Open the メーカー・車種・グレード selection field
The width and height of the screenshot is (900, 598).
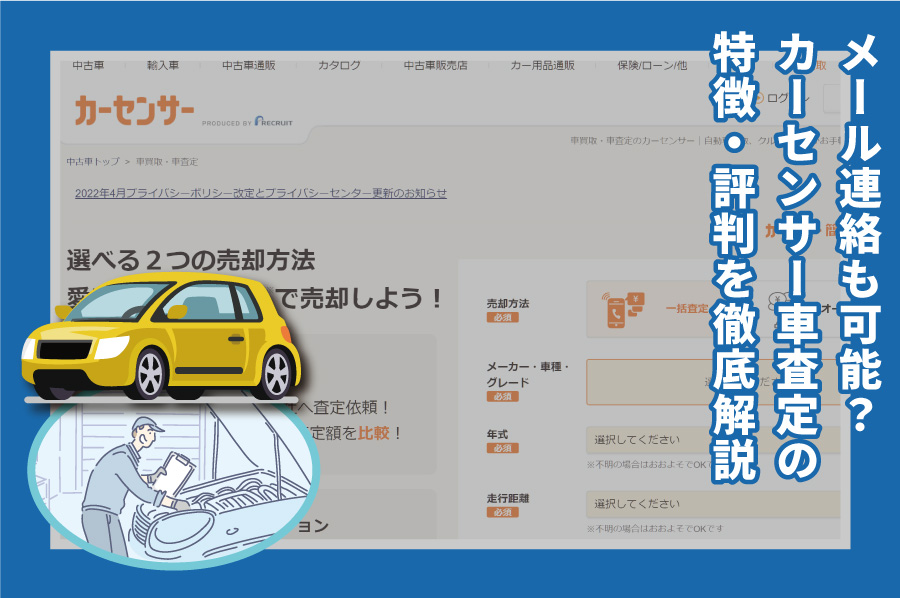[x=712, y=382]
